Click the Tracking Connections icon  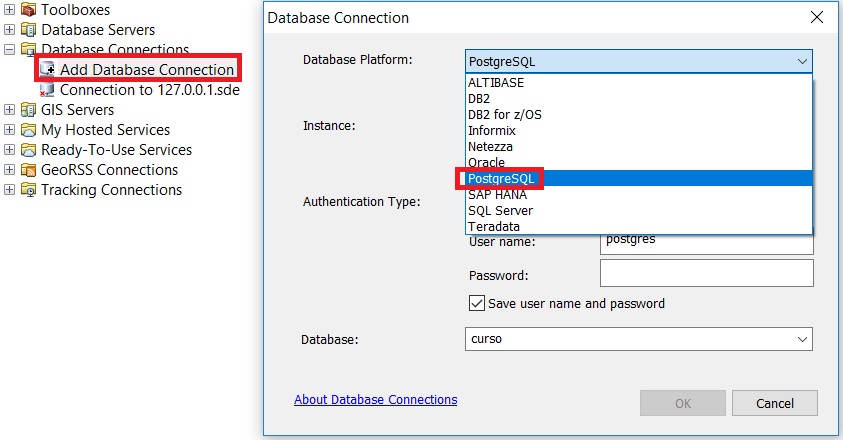pos(28,190)
